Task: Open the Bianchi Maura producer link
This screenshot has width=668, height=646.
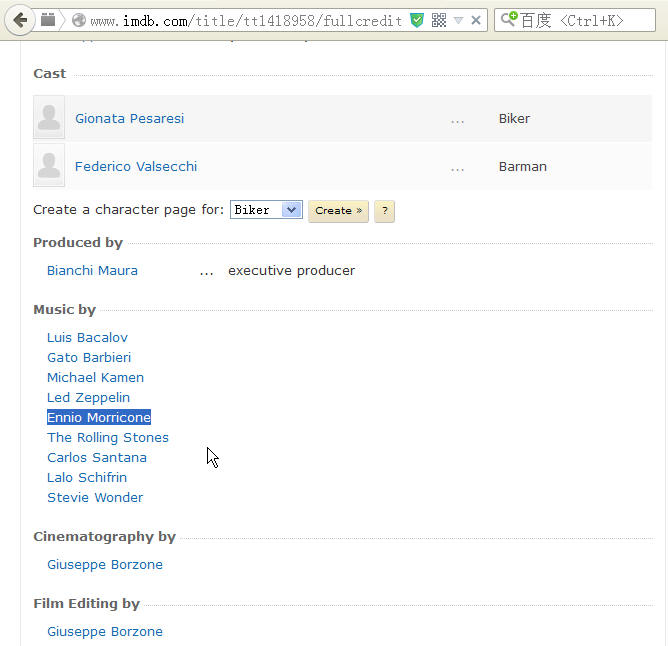Action: click(92, 271)
